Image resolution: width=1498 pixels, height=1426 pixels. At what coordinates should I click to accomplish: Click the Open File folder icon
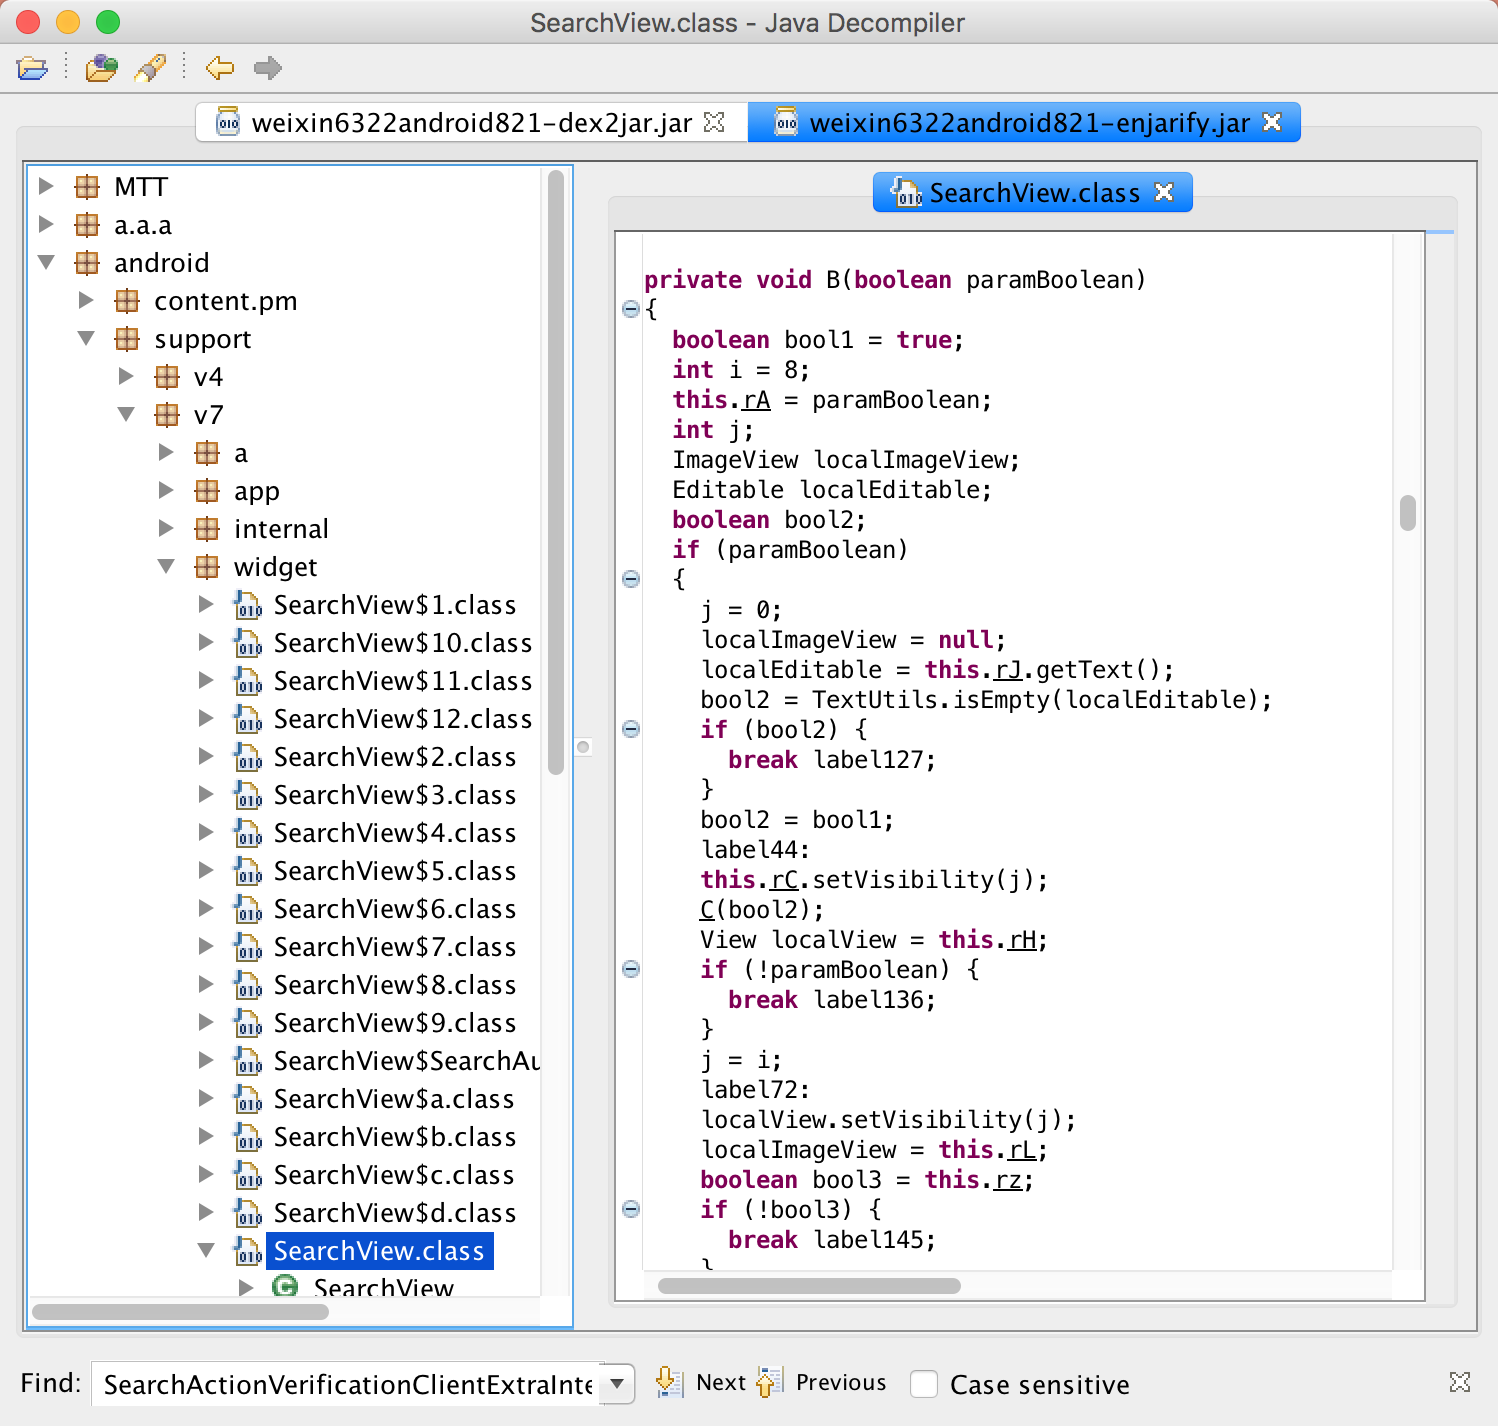coord(32,68)
